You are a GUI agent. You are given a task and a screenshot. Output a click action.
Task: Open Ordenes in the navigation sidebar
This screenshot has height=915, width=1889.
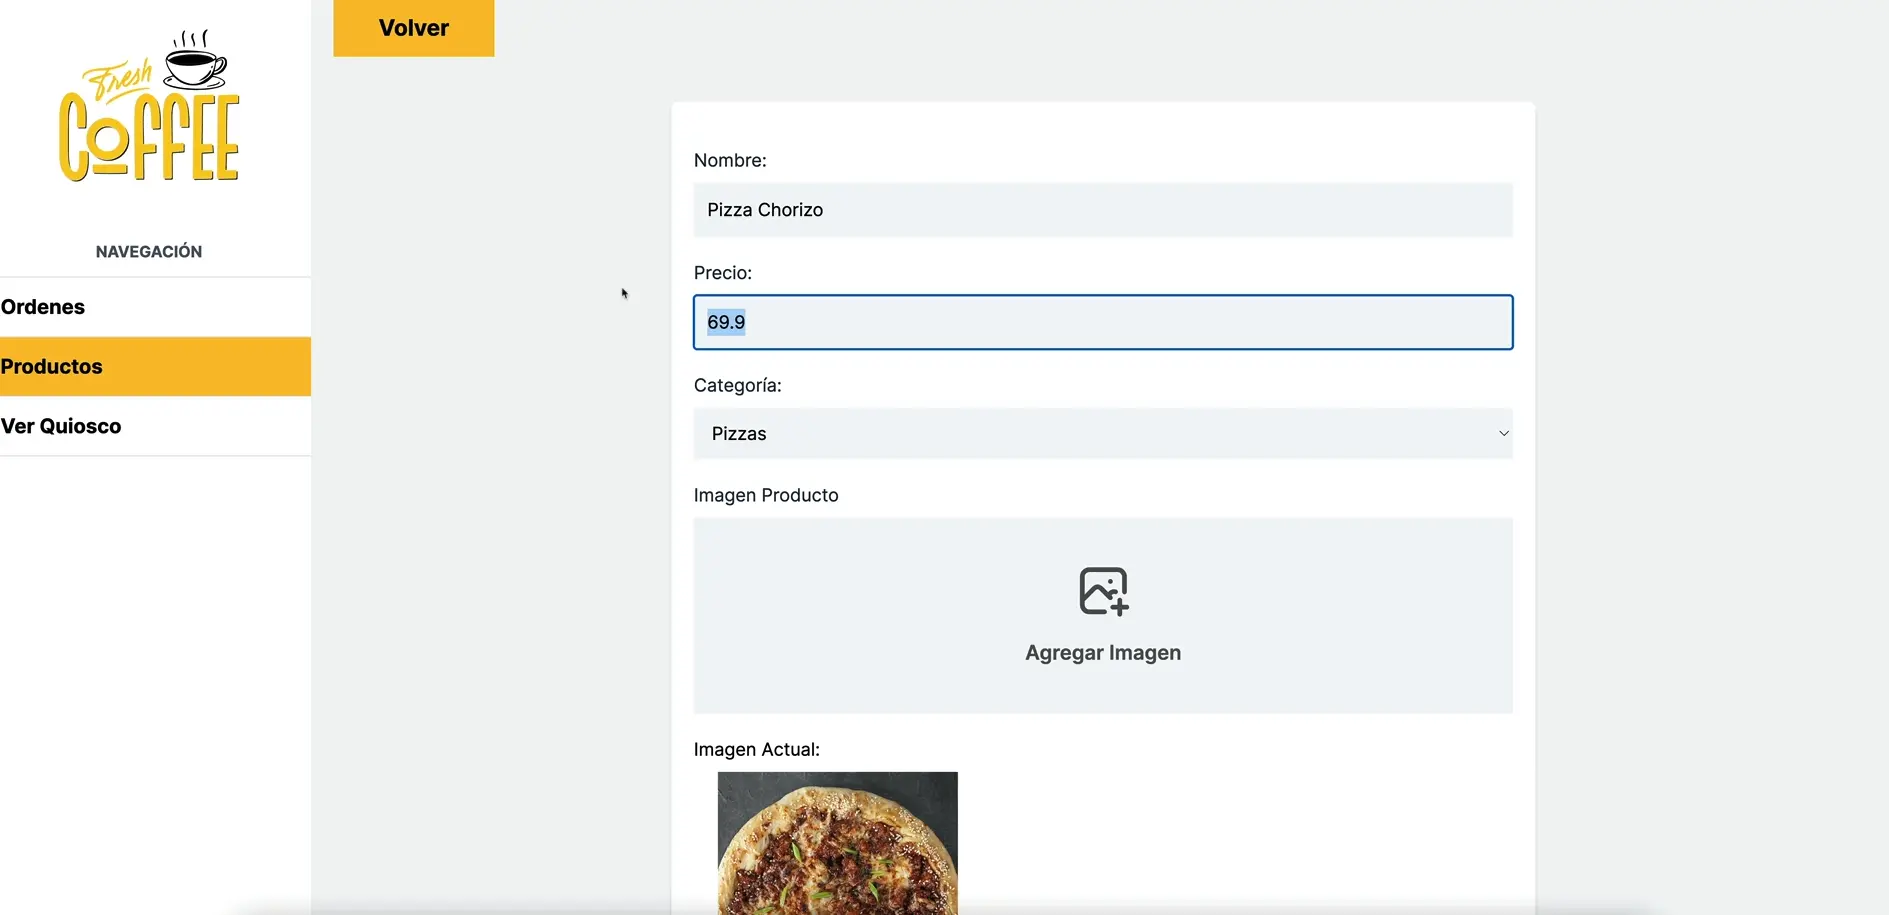43,307
